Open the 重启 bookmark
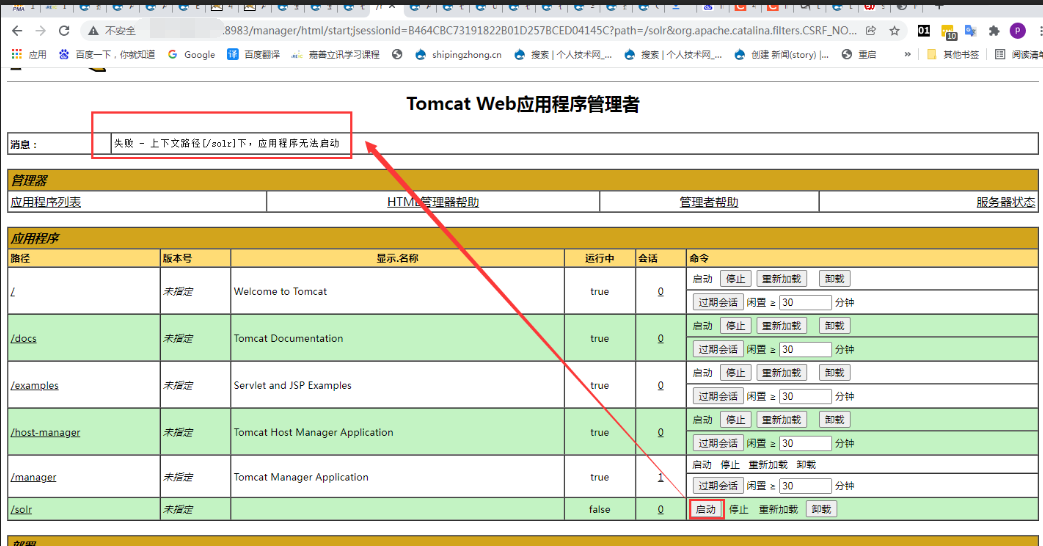 [859, 55]
